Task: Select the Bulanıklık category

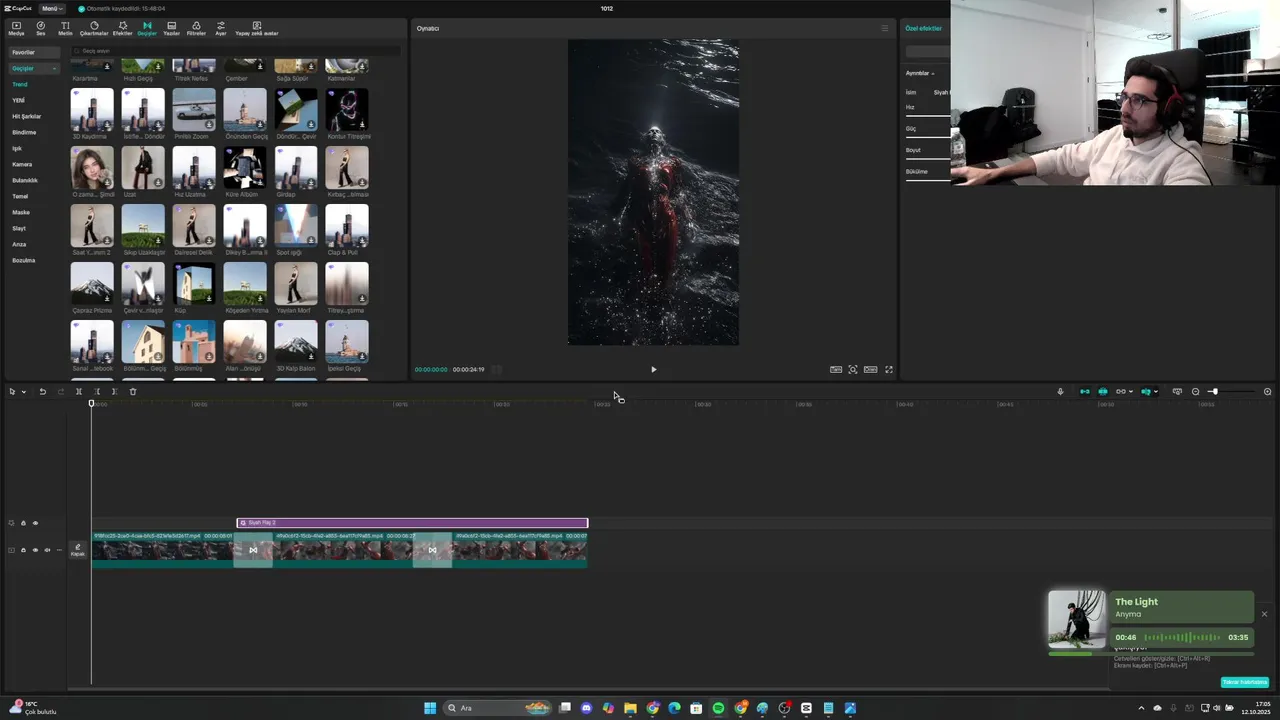Action: pos(25,180)
